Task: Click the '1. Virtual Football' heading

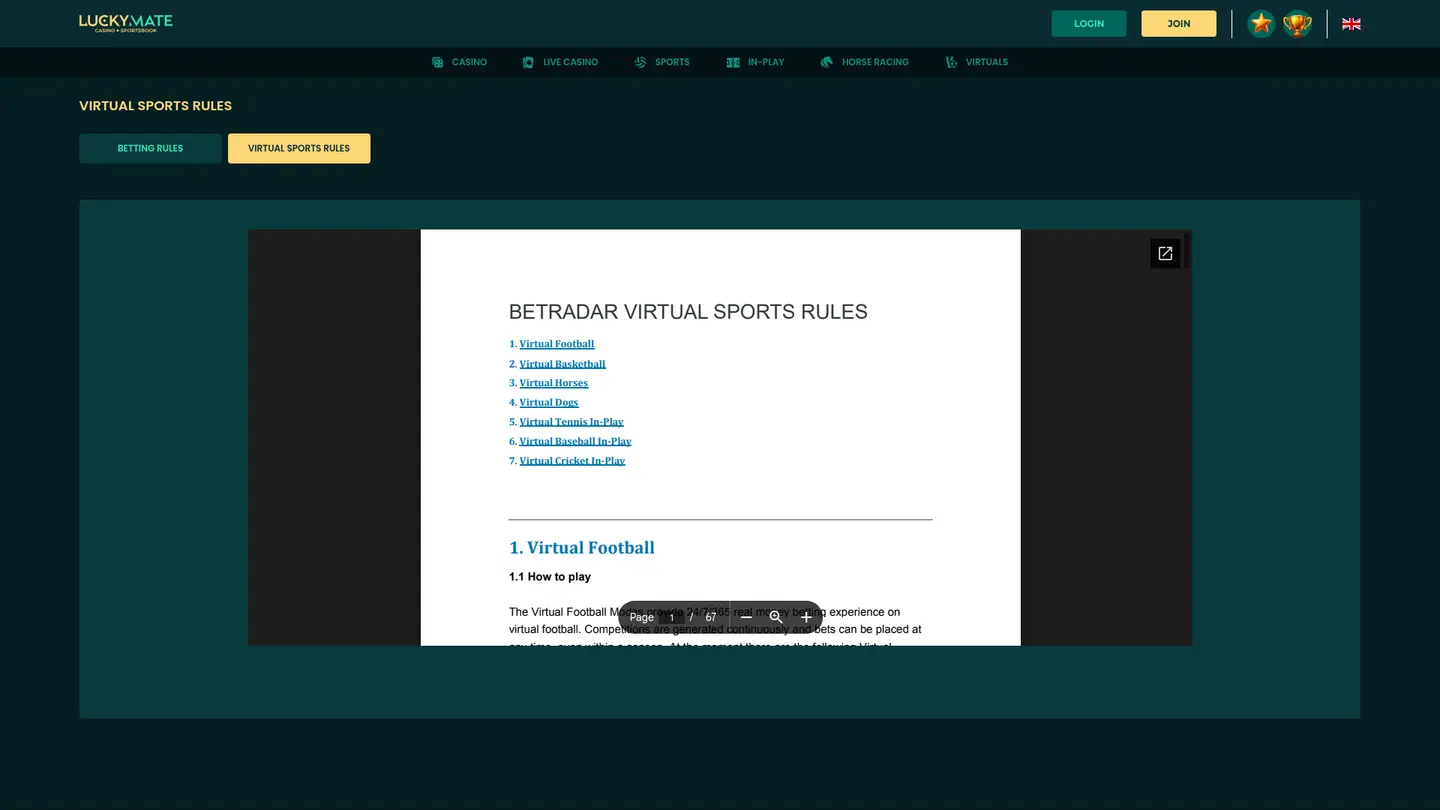Action: pos(582,548)
